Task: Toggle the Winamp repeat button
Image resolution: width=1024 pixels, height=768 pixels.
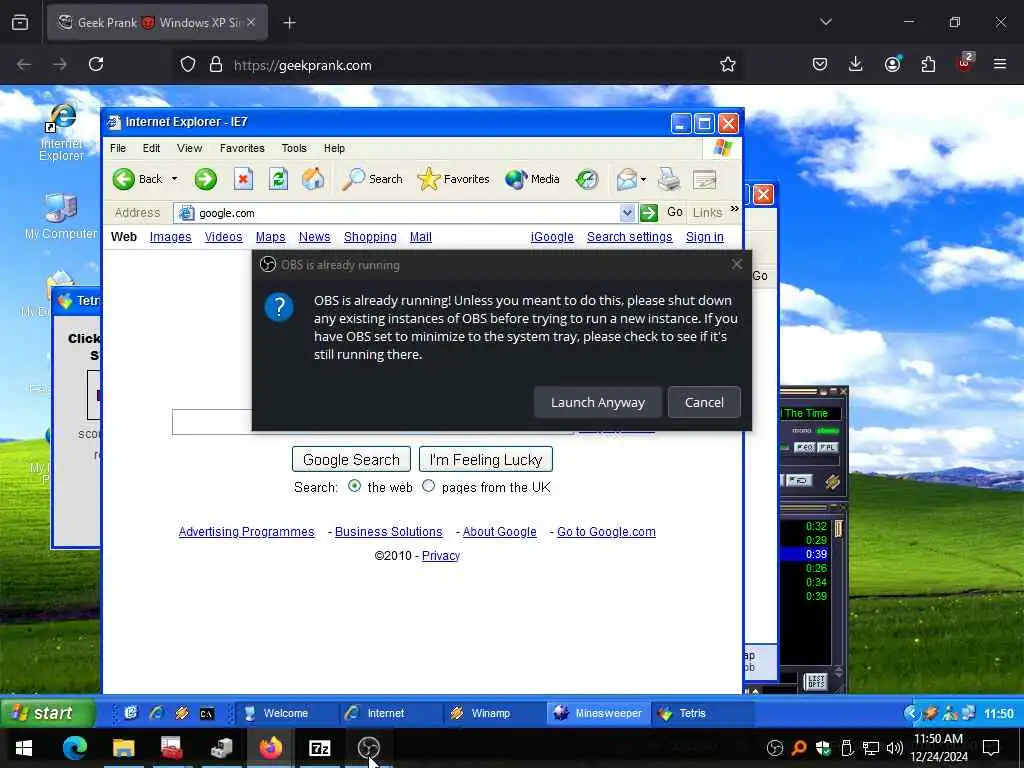Action: (797, 481)
